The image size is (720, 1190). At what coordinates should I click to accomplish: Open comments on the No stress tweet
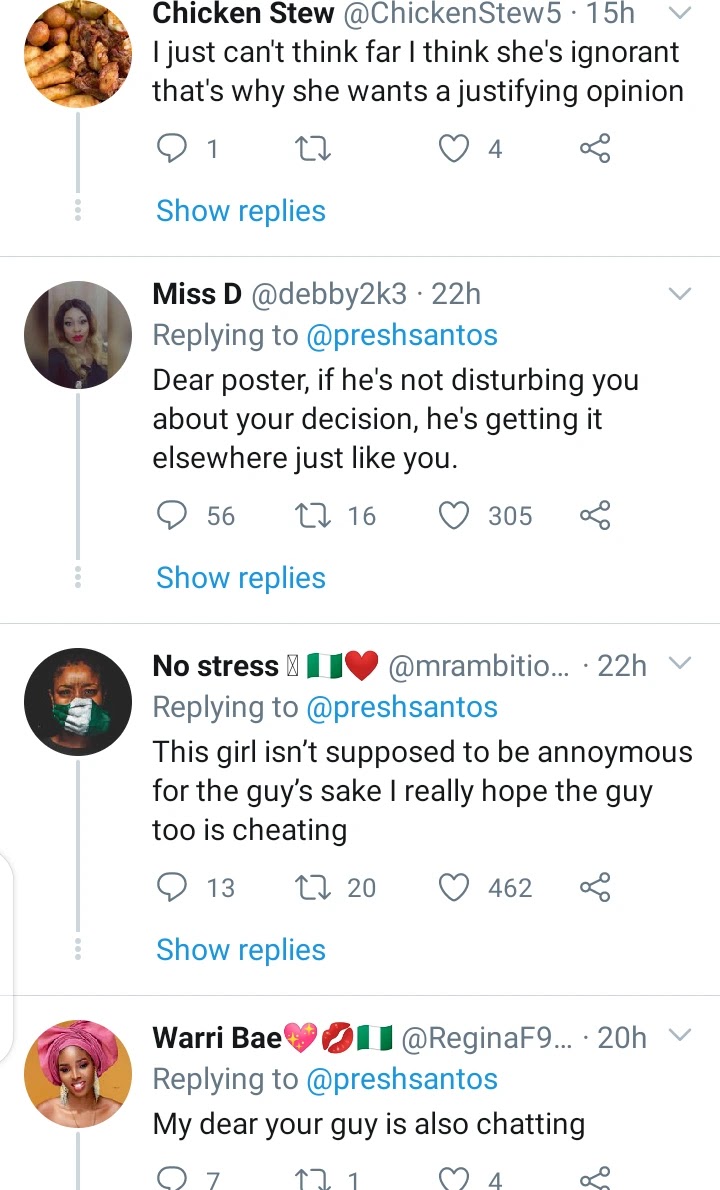click(x=173, y=888)
